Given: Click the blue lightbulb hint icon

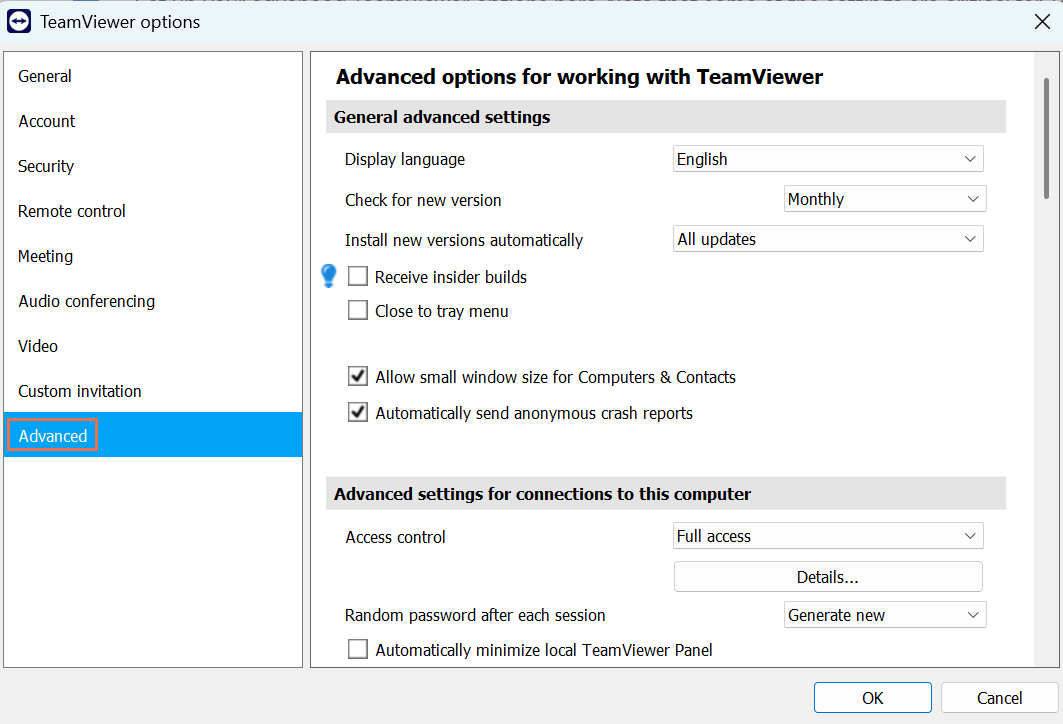Looking at the screenshot, I should tap(329, 276).
